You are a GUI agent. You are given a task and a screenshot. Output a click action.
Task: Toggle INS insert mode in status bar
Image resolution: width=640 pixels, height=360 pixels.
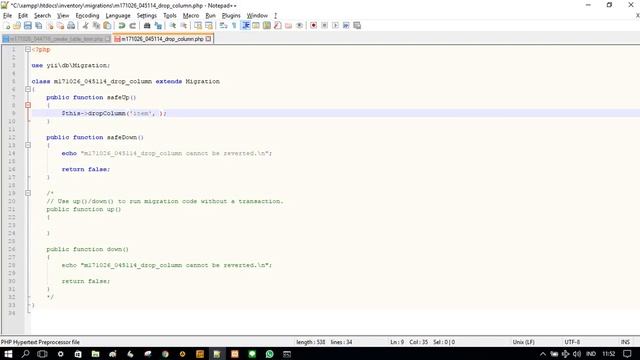point(625,342)
